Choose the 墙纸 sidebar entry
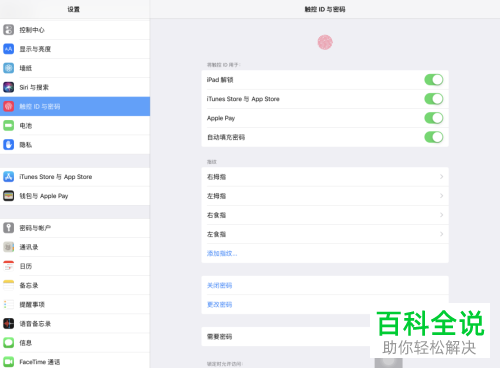The height and width of the screenshot is (368, 500). (75, 68)
